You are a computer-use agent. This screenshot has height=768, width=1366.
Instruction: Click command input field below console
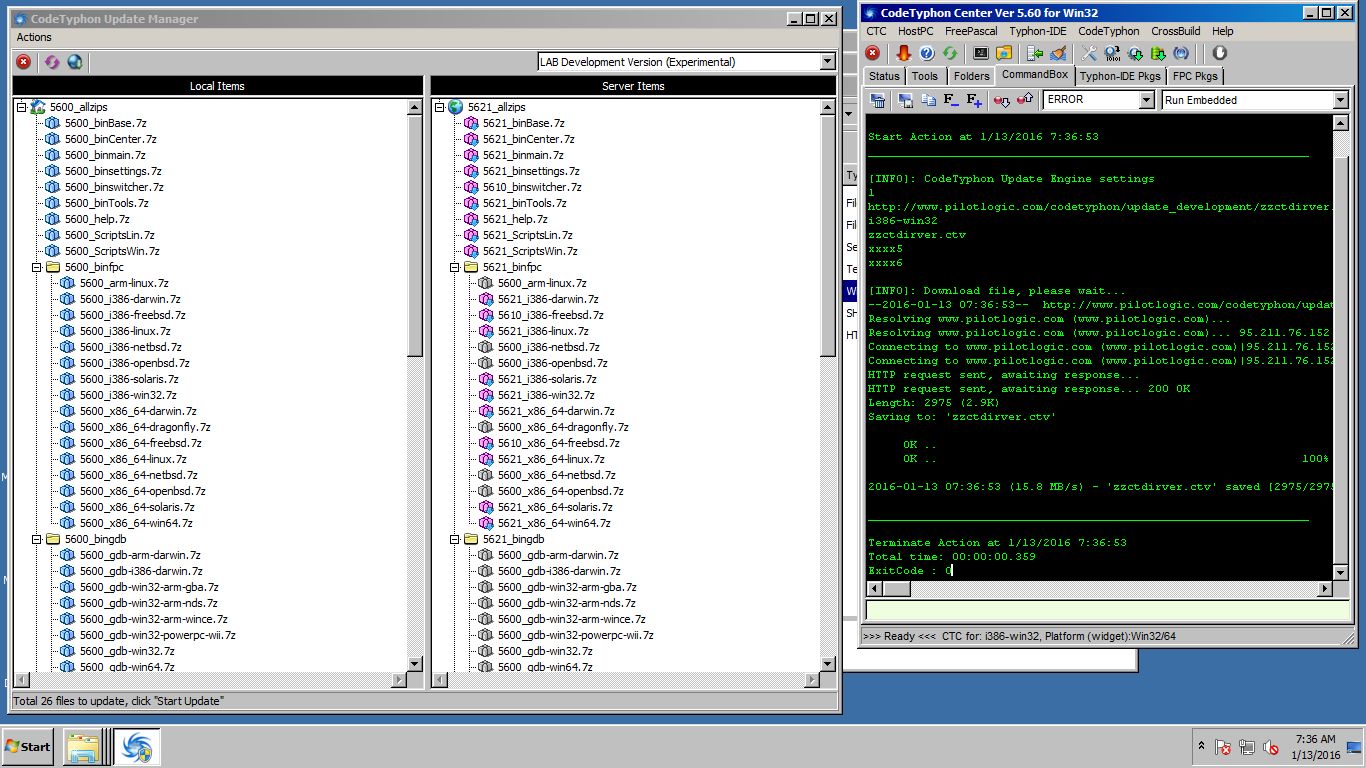pyautogui.click(x=1107, y=610)
